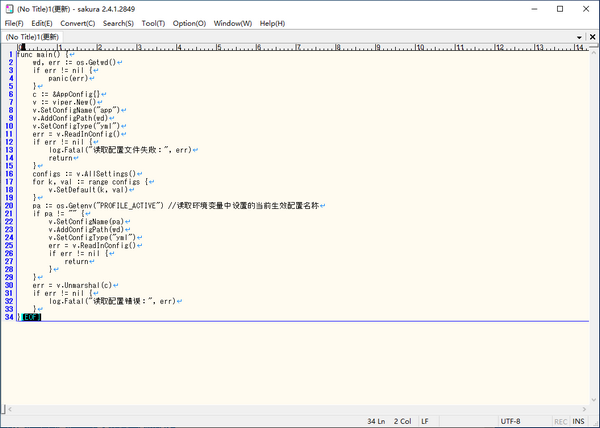Open the Edit(E) menu
The width and height of the screenshot is (600, 428).
(x=42, y=23)
